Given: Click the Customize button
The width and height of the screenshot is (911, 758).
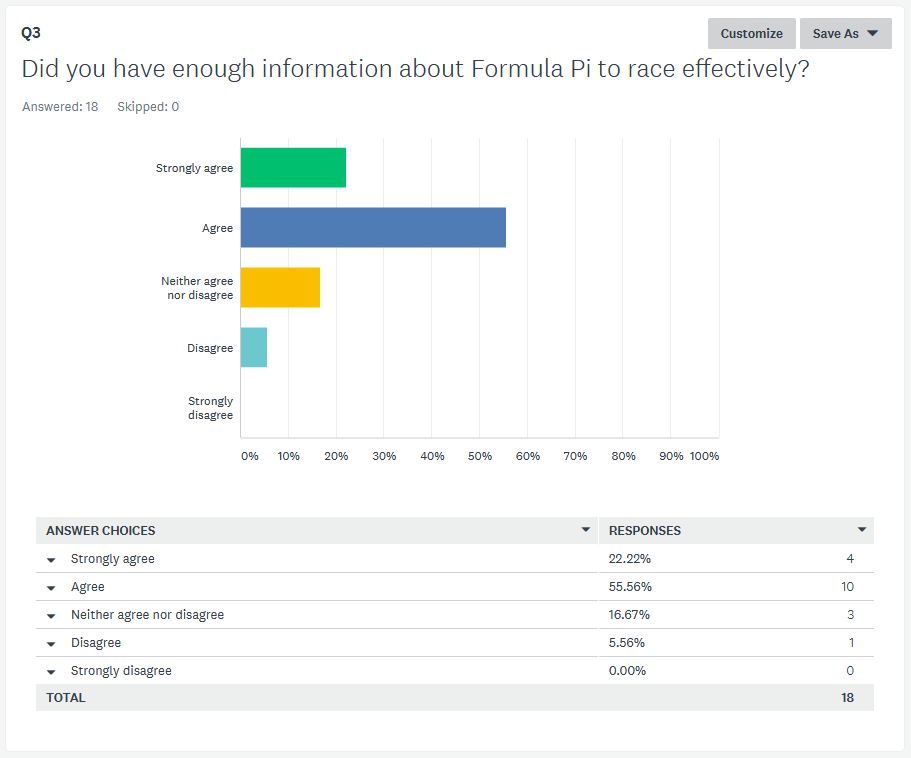Looking at the screenshot, I should (751, 34).
